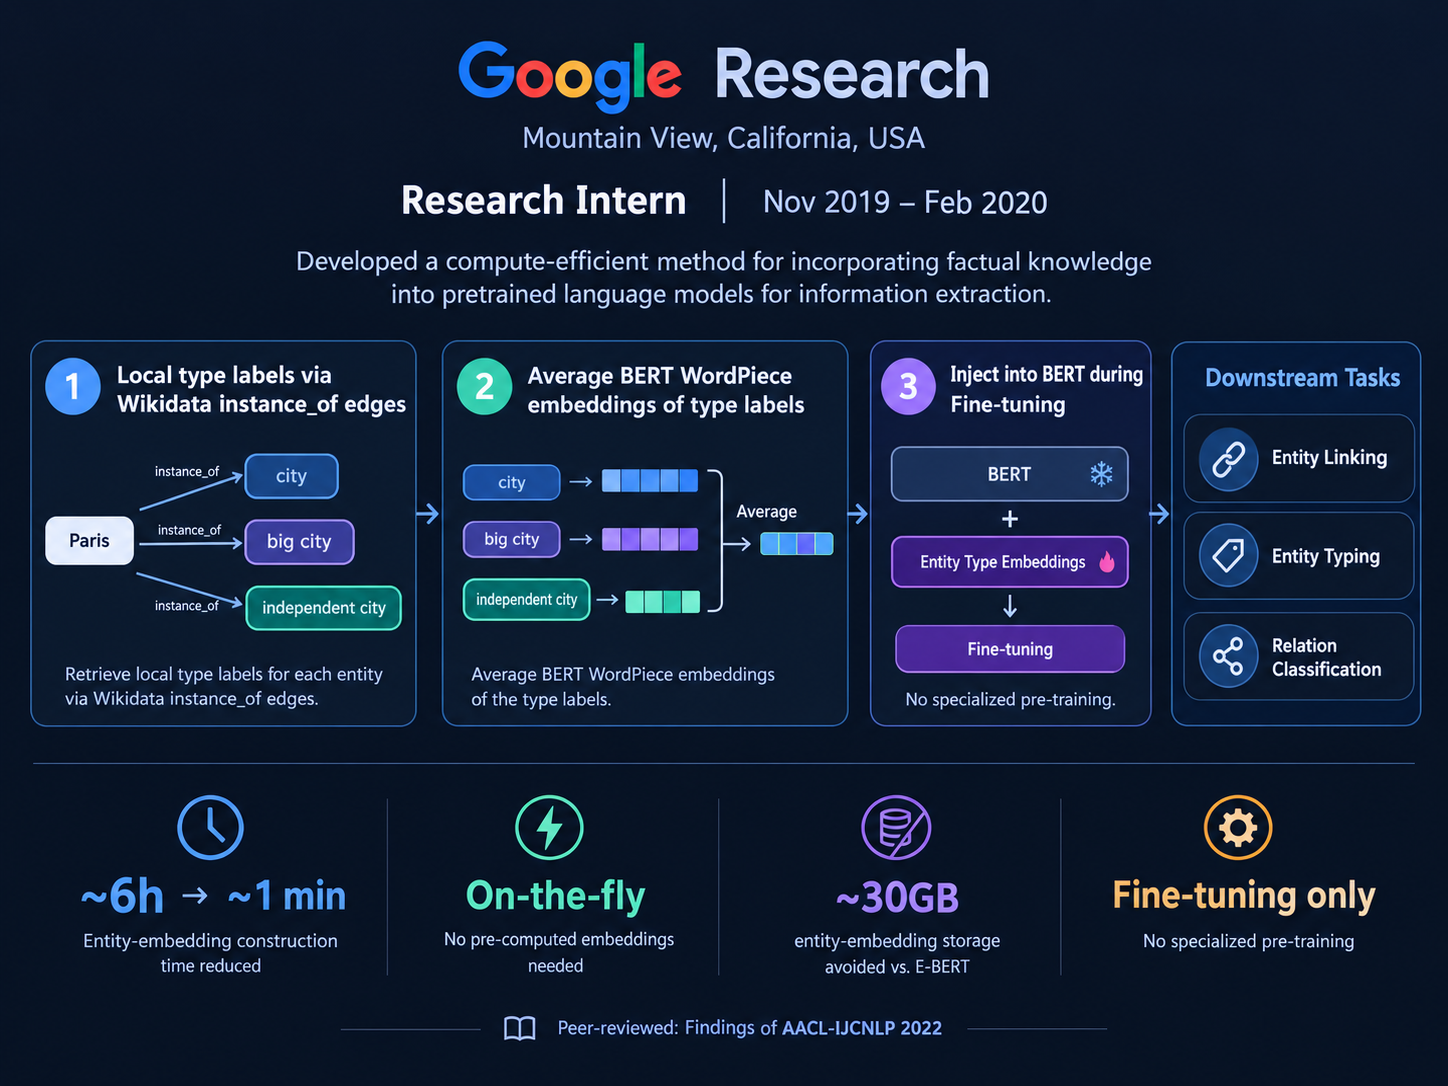Click the snowflake icon in the BERT box
1448x1086 pixels.
[1101, 474]
